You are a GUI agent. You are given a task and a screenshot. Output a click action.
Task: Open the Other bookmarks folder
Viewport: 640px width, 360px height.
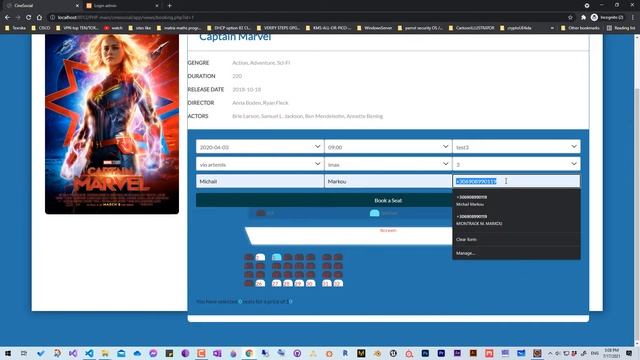[580, 28]
